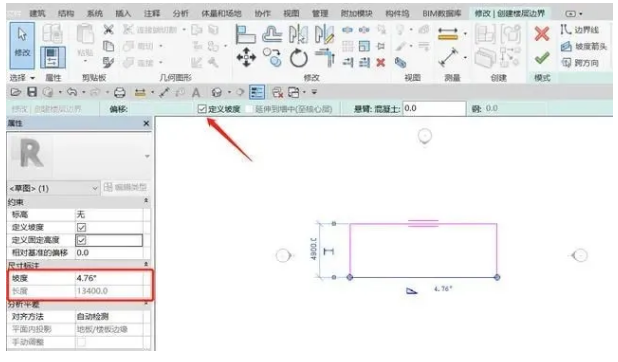
Task: Open the 插入 ribbon tab
Action: coord(123,14)
